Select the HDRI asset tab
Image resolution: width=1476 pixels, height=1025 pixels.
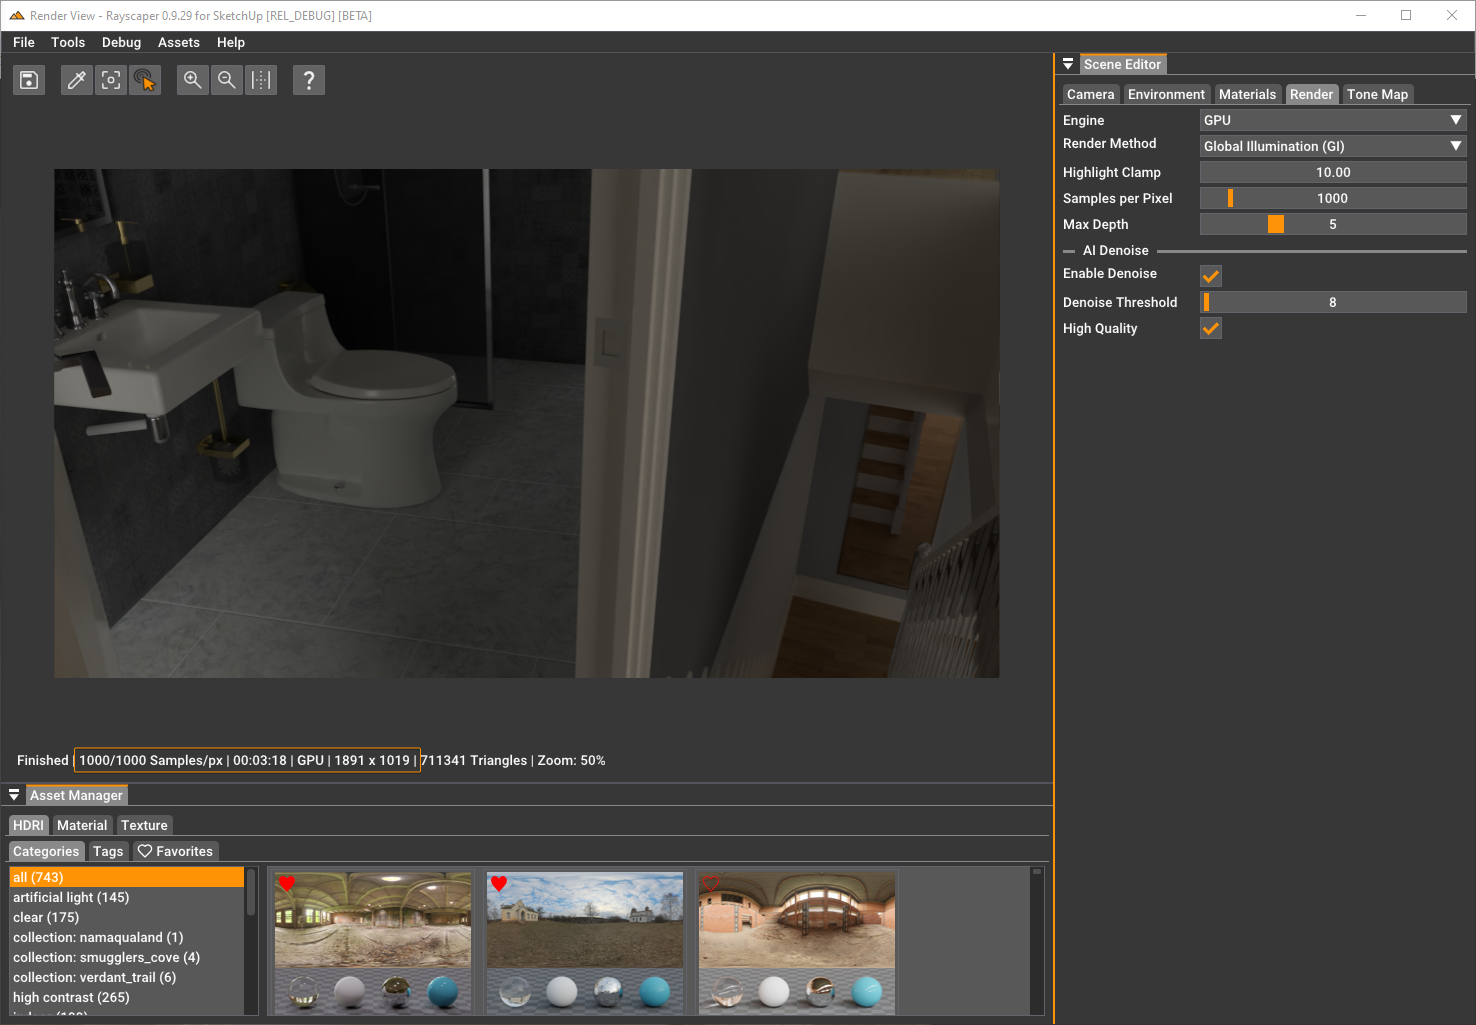(x=28, y=825)
